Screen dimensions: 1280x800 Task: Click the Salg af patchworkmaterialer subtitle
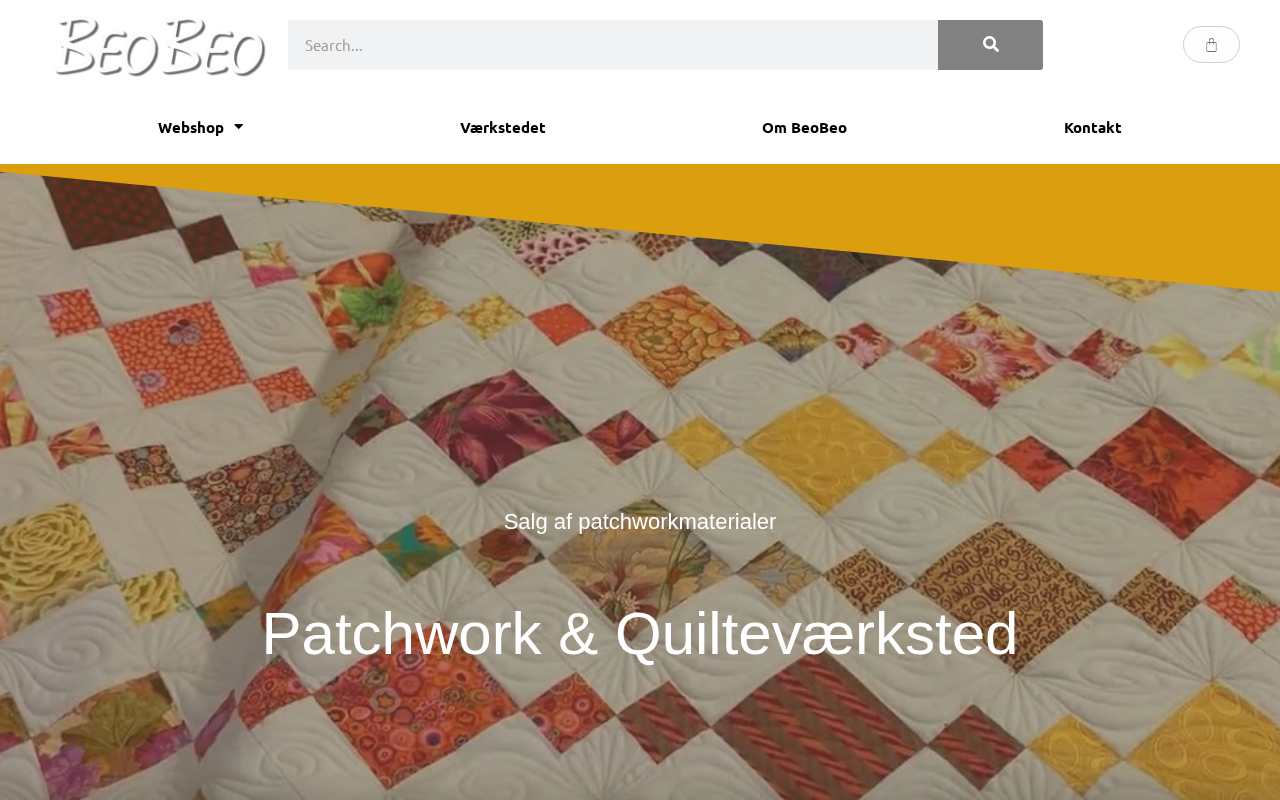pyautogui.click(x=640, y=522)
